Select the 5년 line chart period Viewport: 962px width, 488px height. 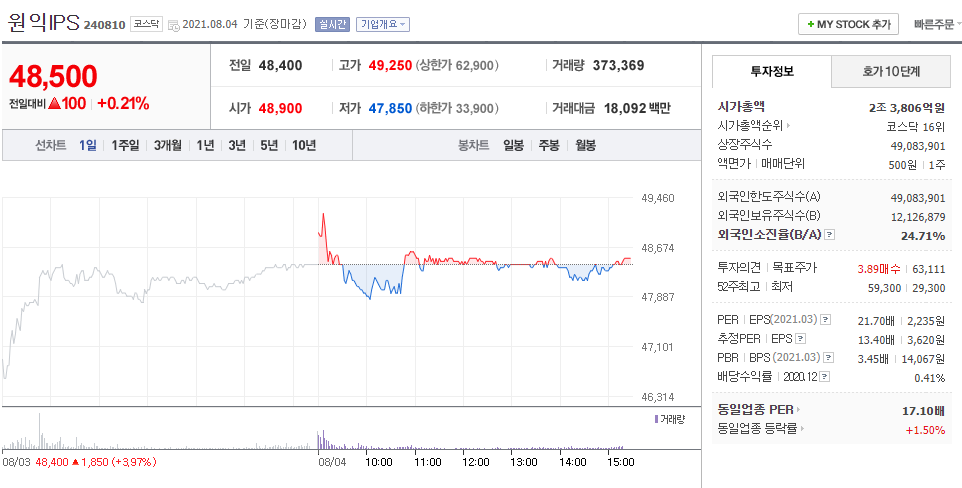point(269,145)
